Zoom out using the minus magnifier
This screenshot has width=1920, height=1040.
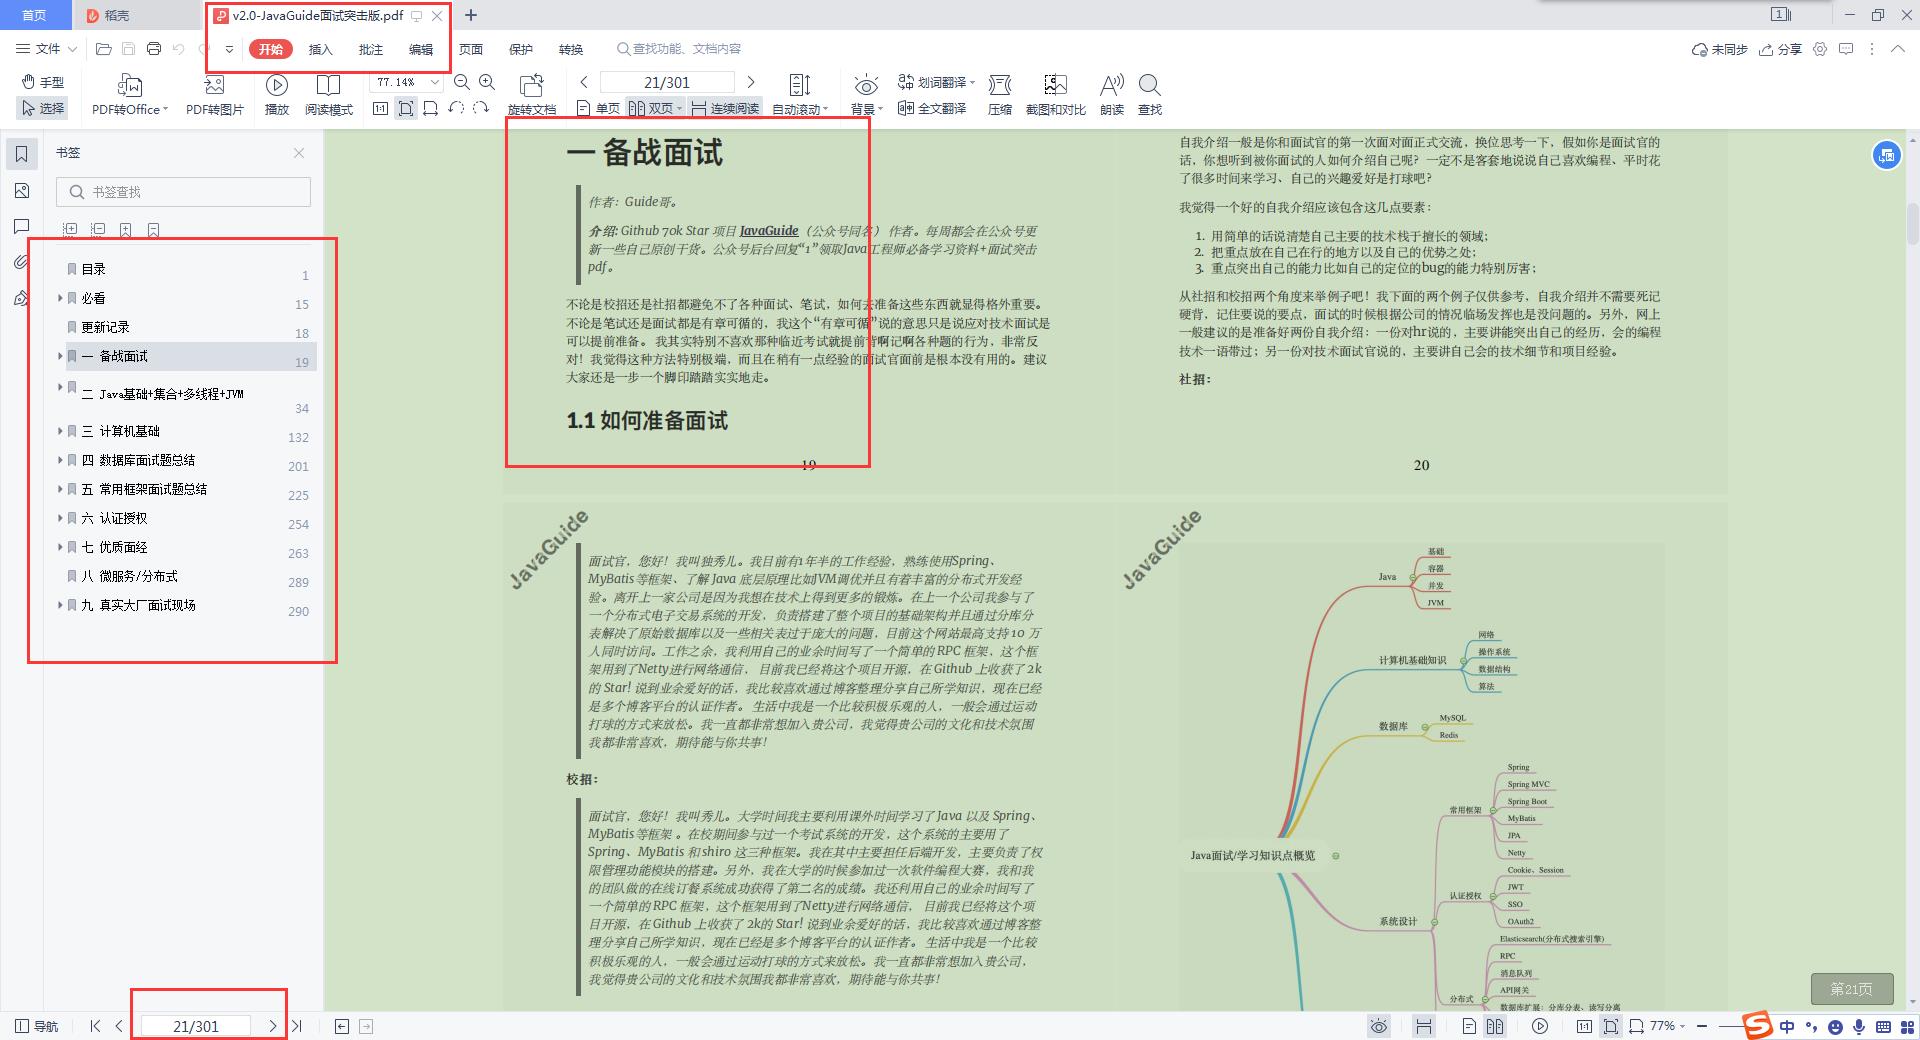[x=462, y=82]
